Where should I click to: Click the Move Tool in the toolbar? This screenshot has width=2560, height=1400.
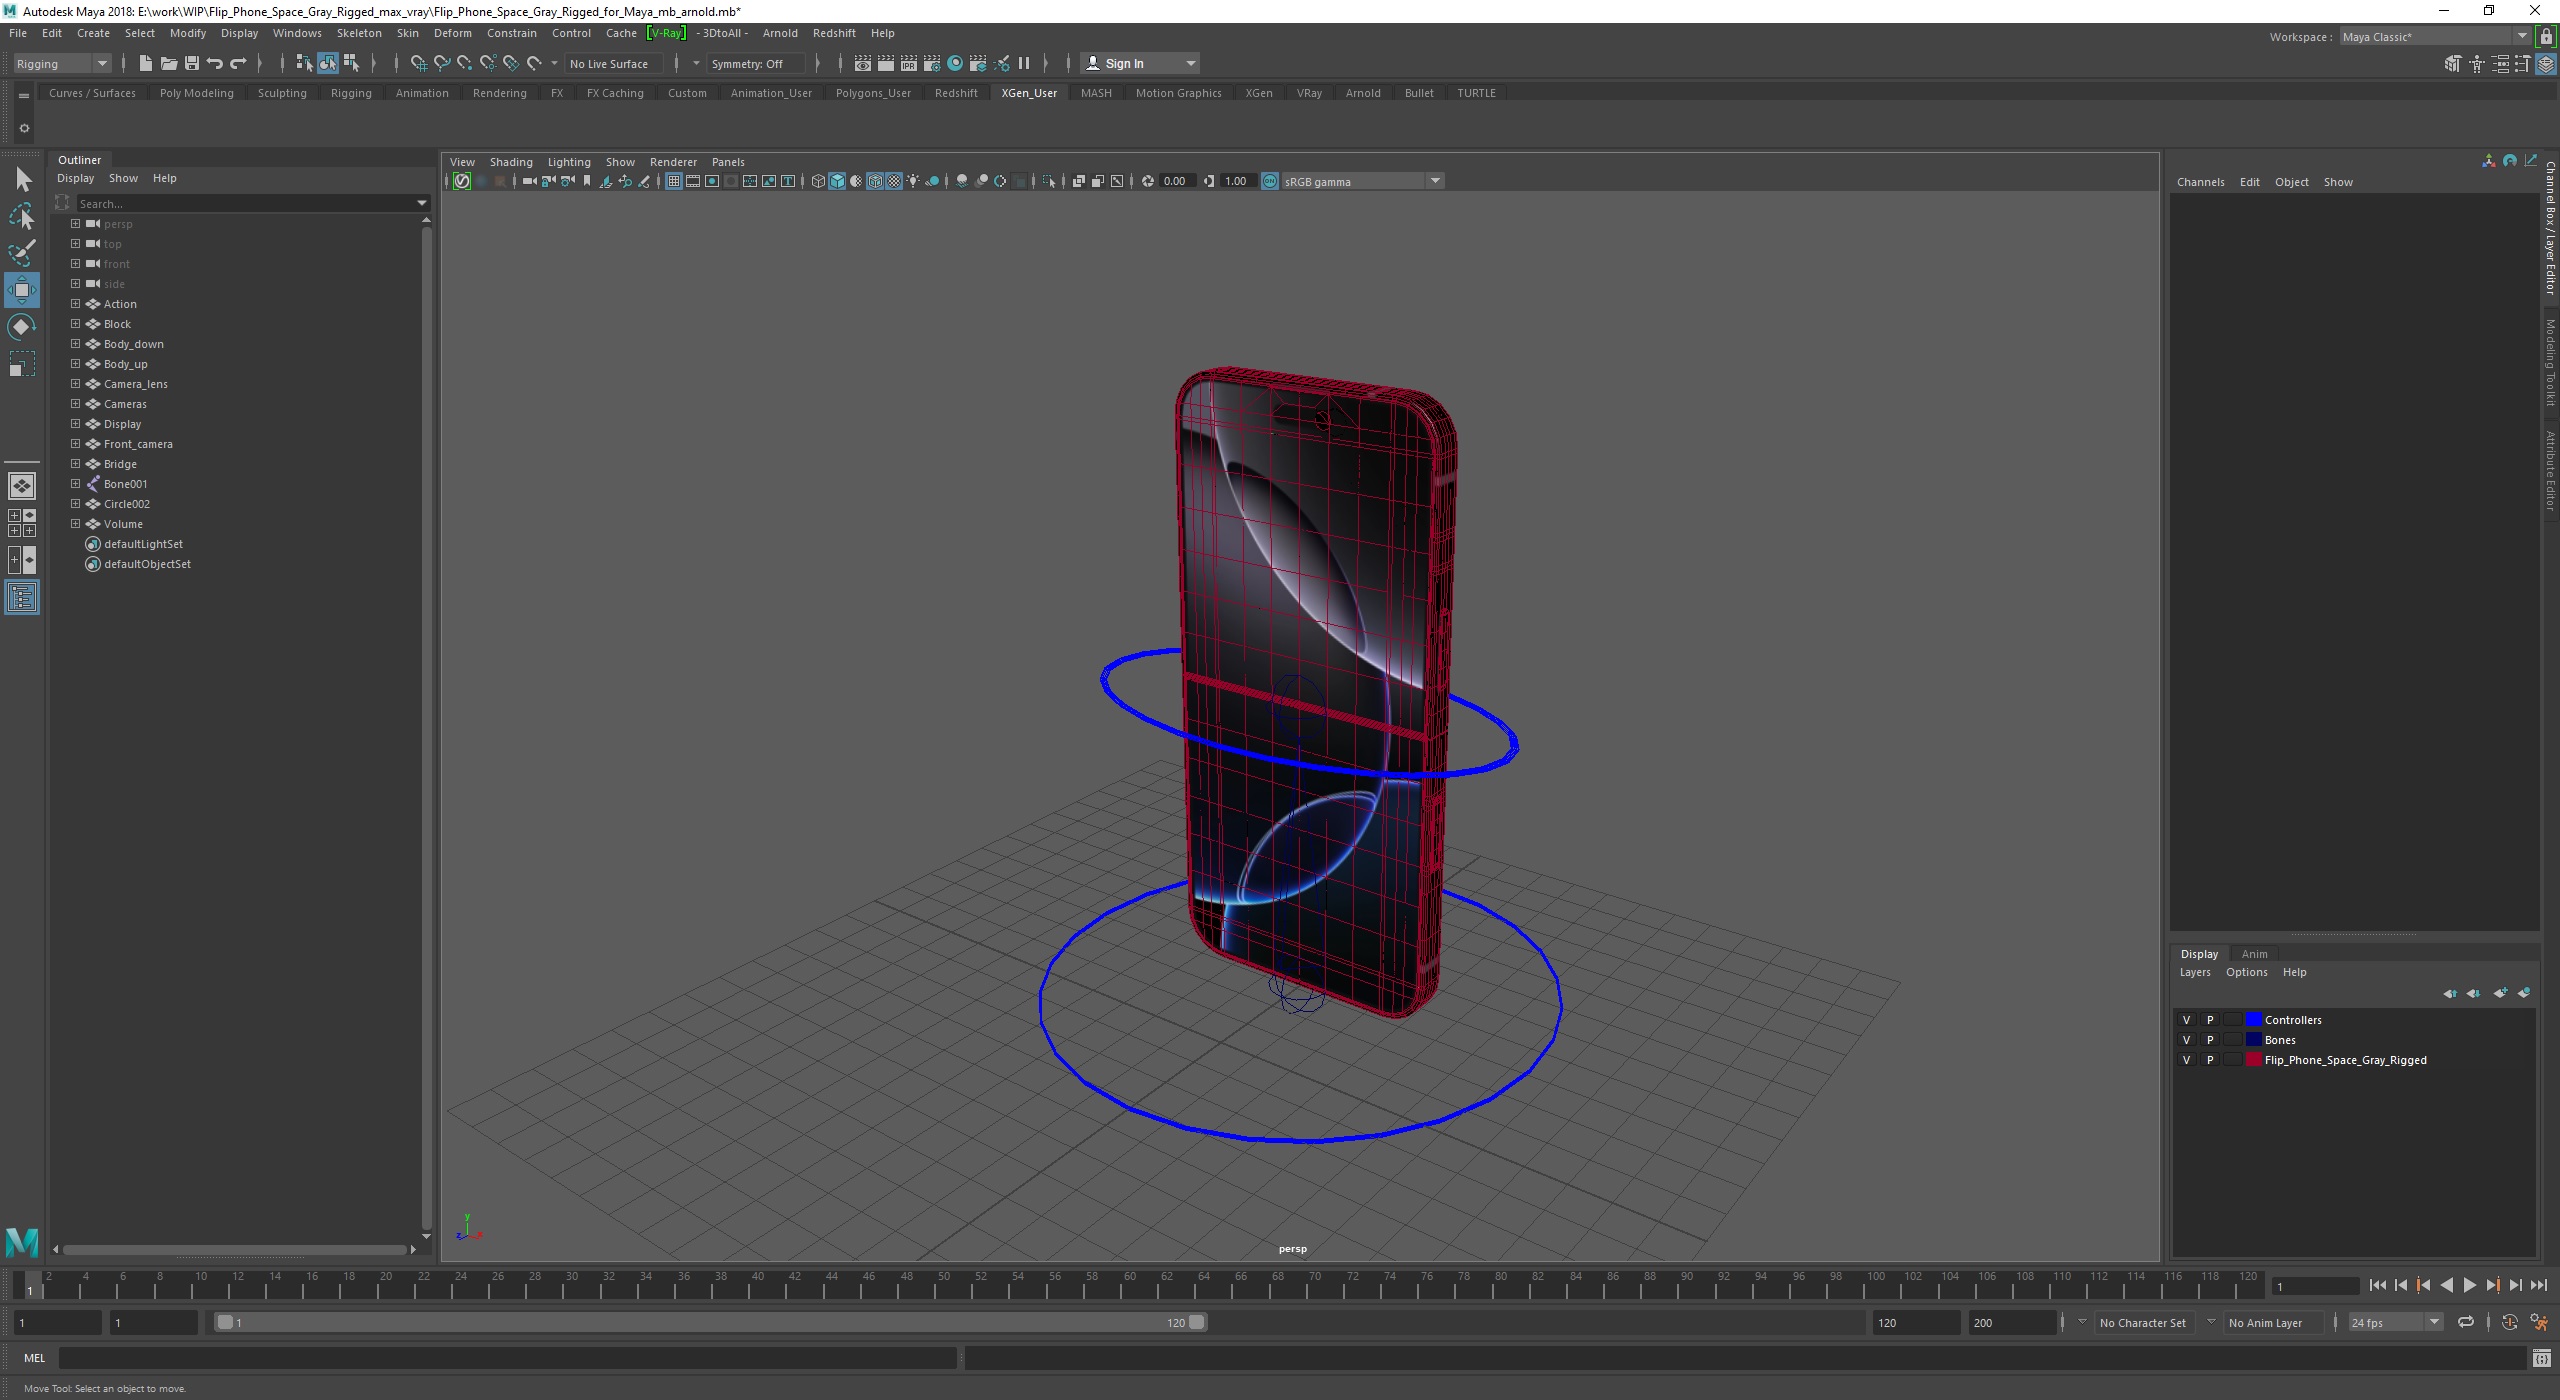[x=24, y=288]
